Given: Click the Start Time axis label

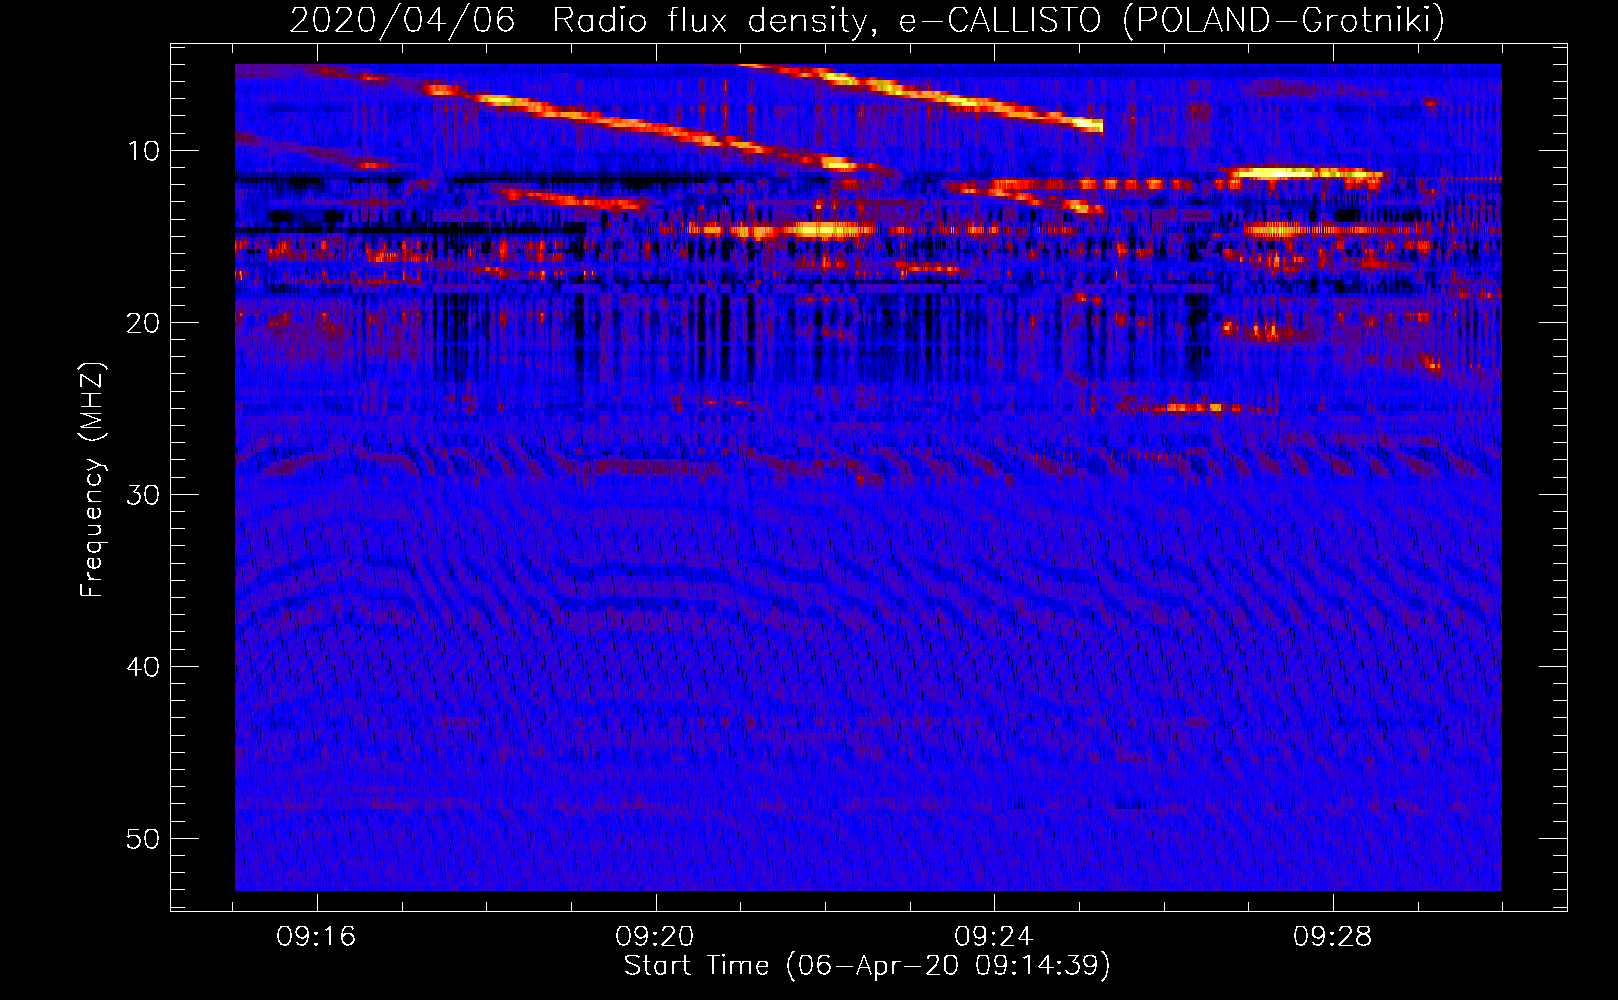Looking at the screenshot, I should pyautogui.click(x=867, y=966).
